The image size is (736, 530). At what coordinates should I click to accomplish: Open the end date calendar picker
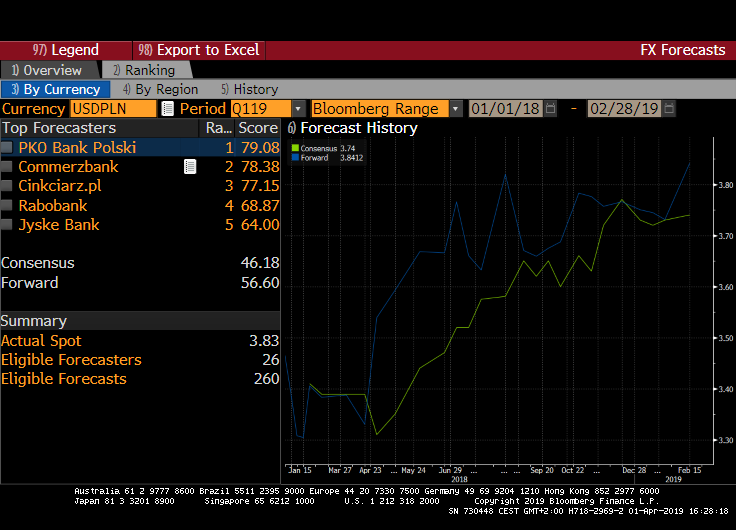pos(669,108)
